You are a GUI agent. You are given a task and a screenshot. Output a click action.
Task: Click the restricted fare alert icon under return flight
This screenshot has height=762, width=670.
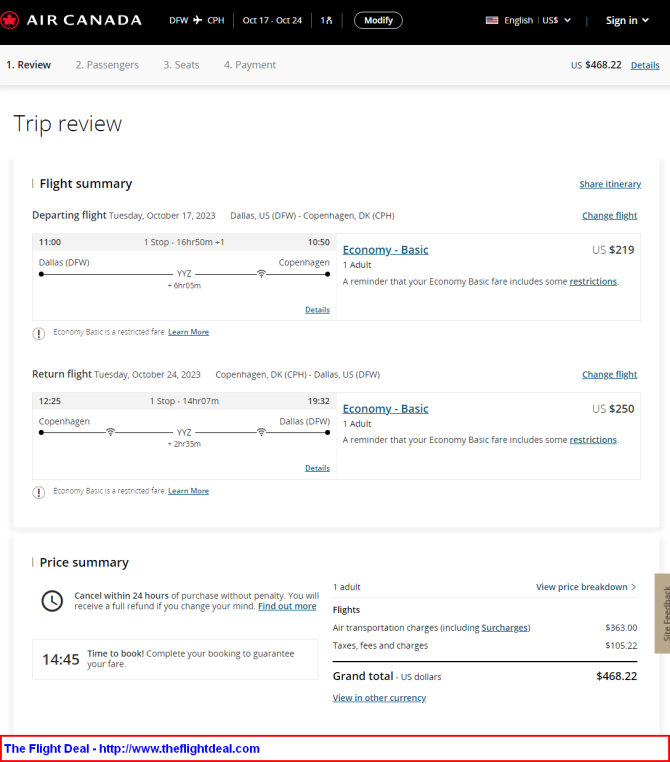[39, 492]
